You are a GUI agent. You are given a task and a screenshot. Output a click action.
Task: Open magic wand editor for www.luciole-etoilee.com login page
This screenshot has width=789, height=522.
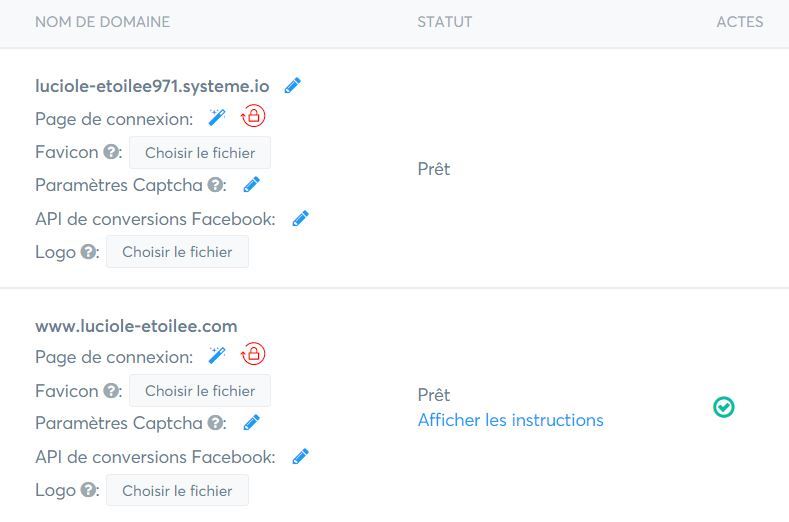point(217,355)
